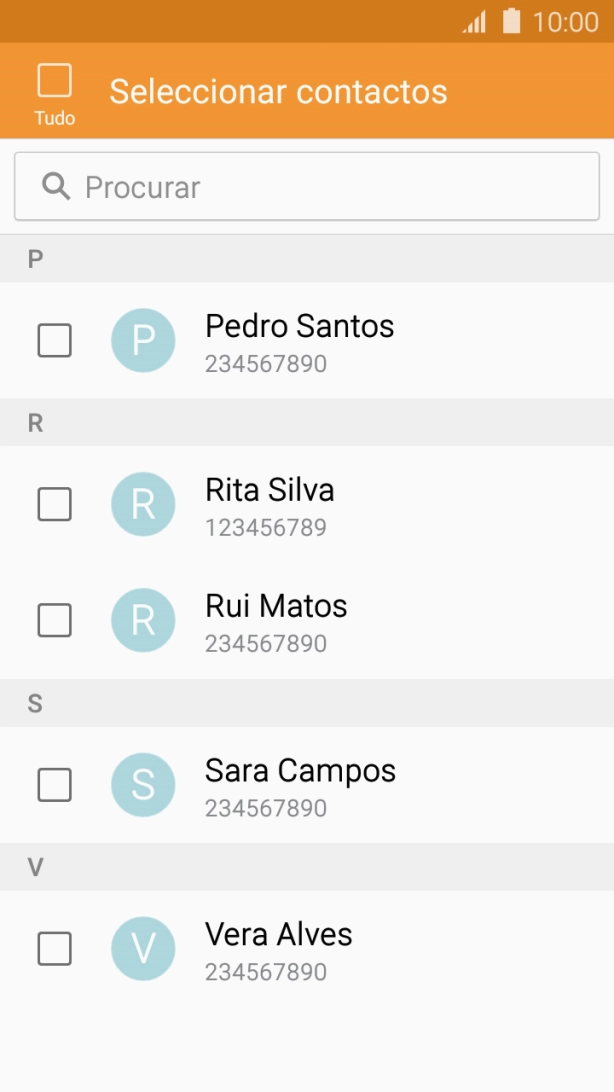Tap the P section header
The image size is (614, 1092).
35,259
